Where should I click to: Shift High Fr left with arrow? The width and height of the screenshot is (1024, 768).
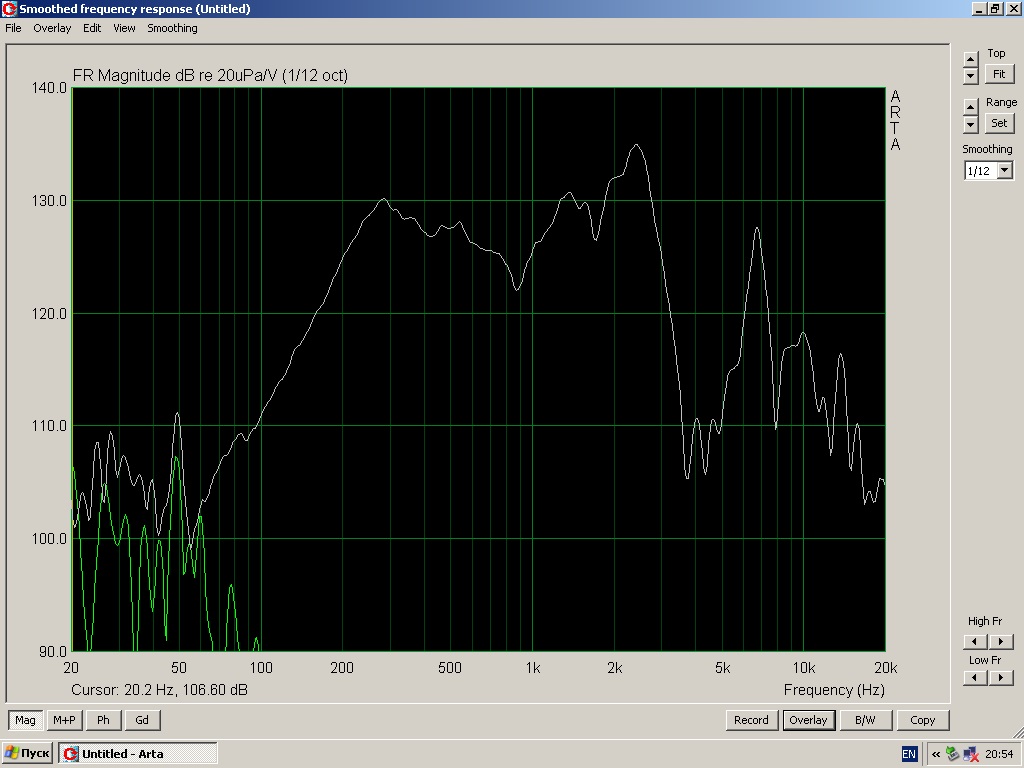974,642
